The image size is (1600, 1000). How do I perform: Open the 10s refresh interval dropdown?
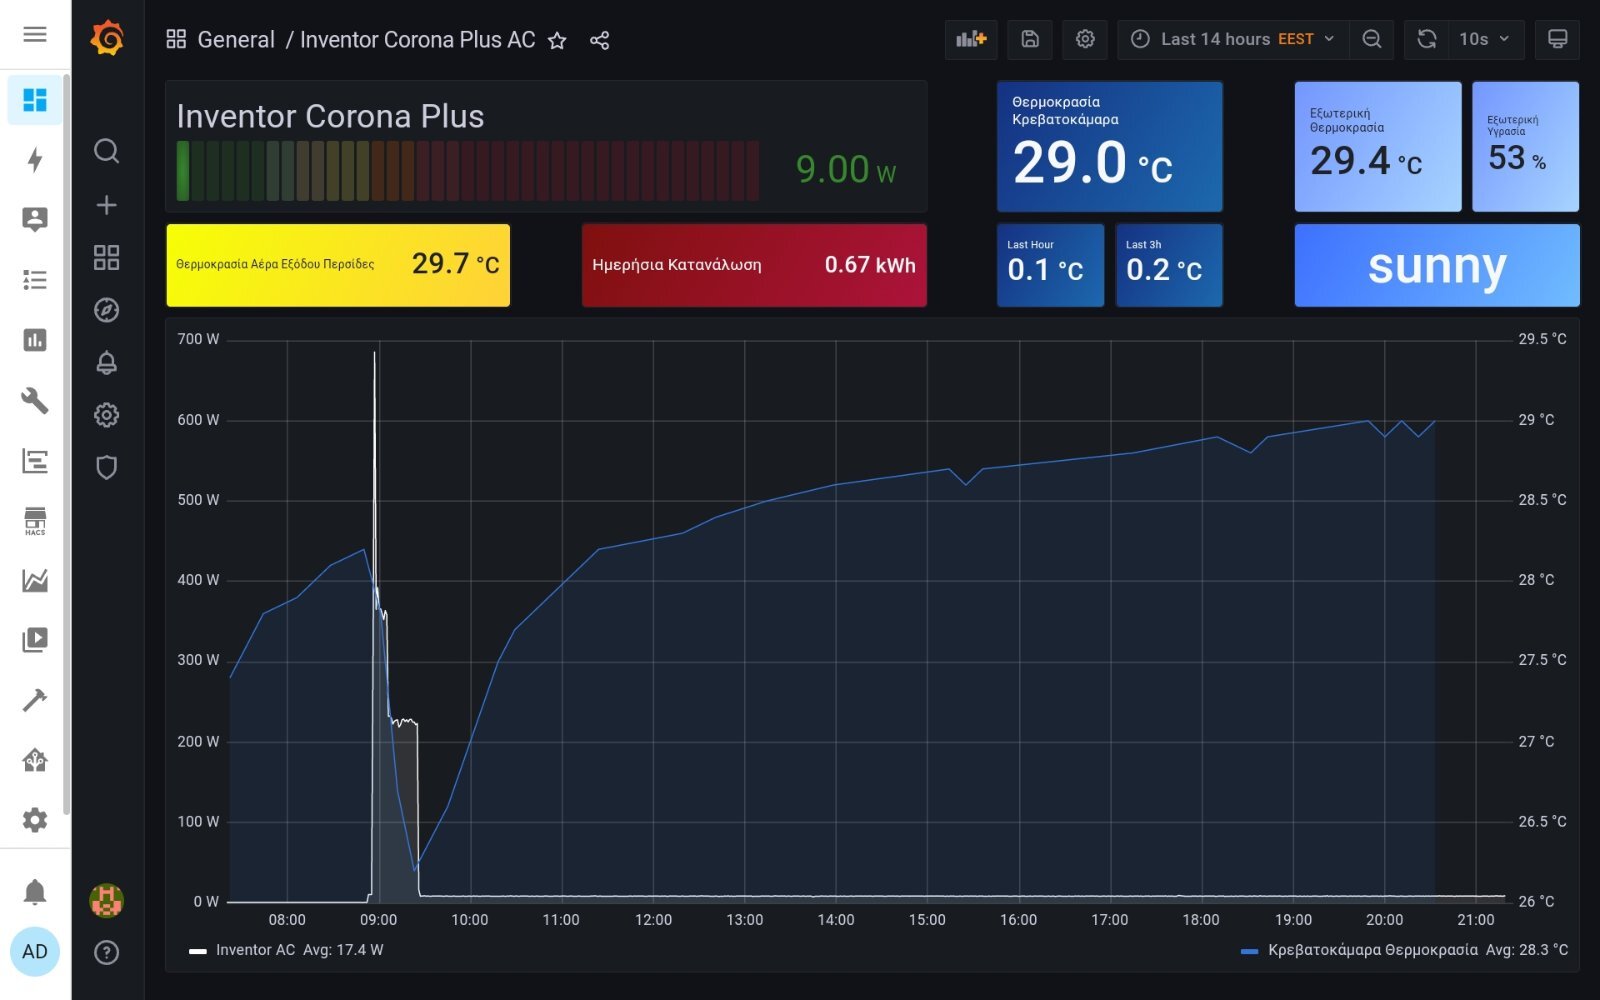click(1486, 39)
